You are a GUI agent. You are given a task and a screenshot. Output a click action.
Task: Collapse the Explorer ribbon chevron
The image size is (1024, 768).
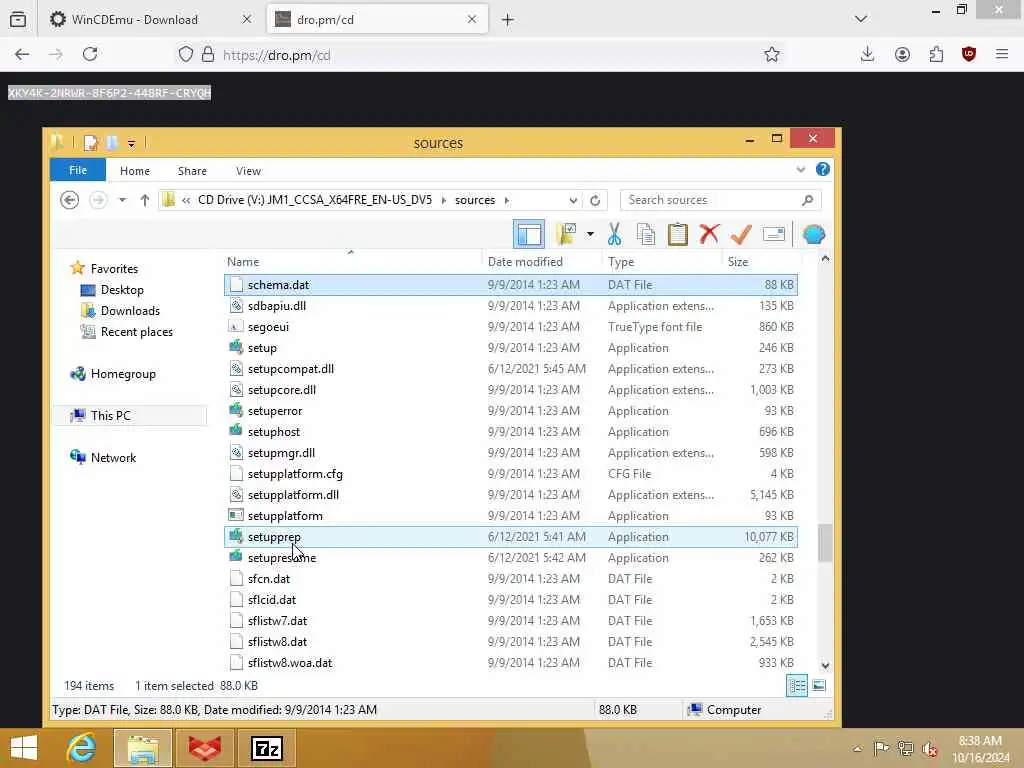801,170
